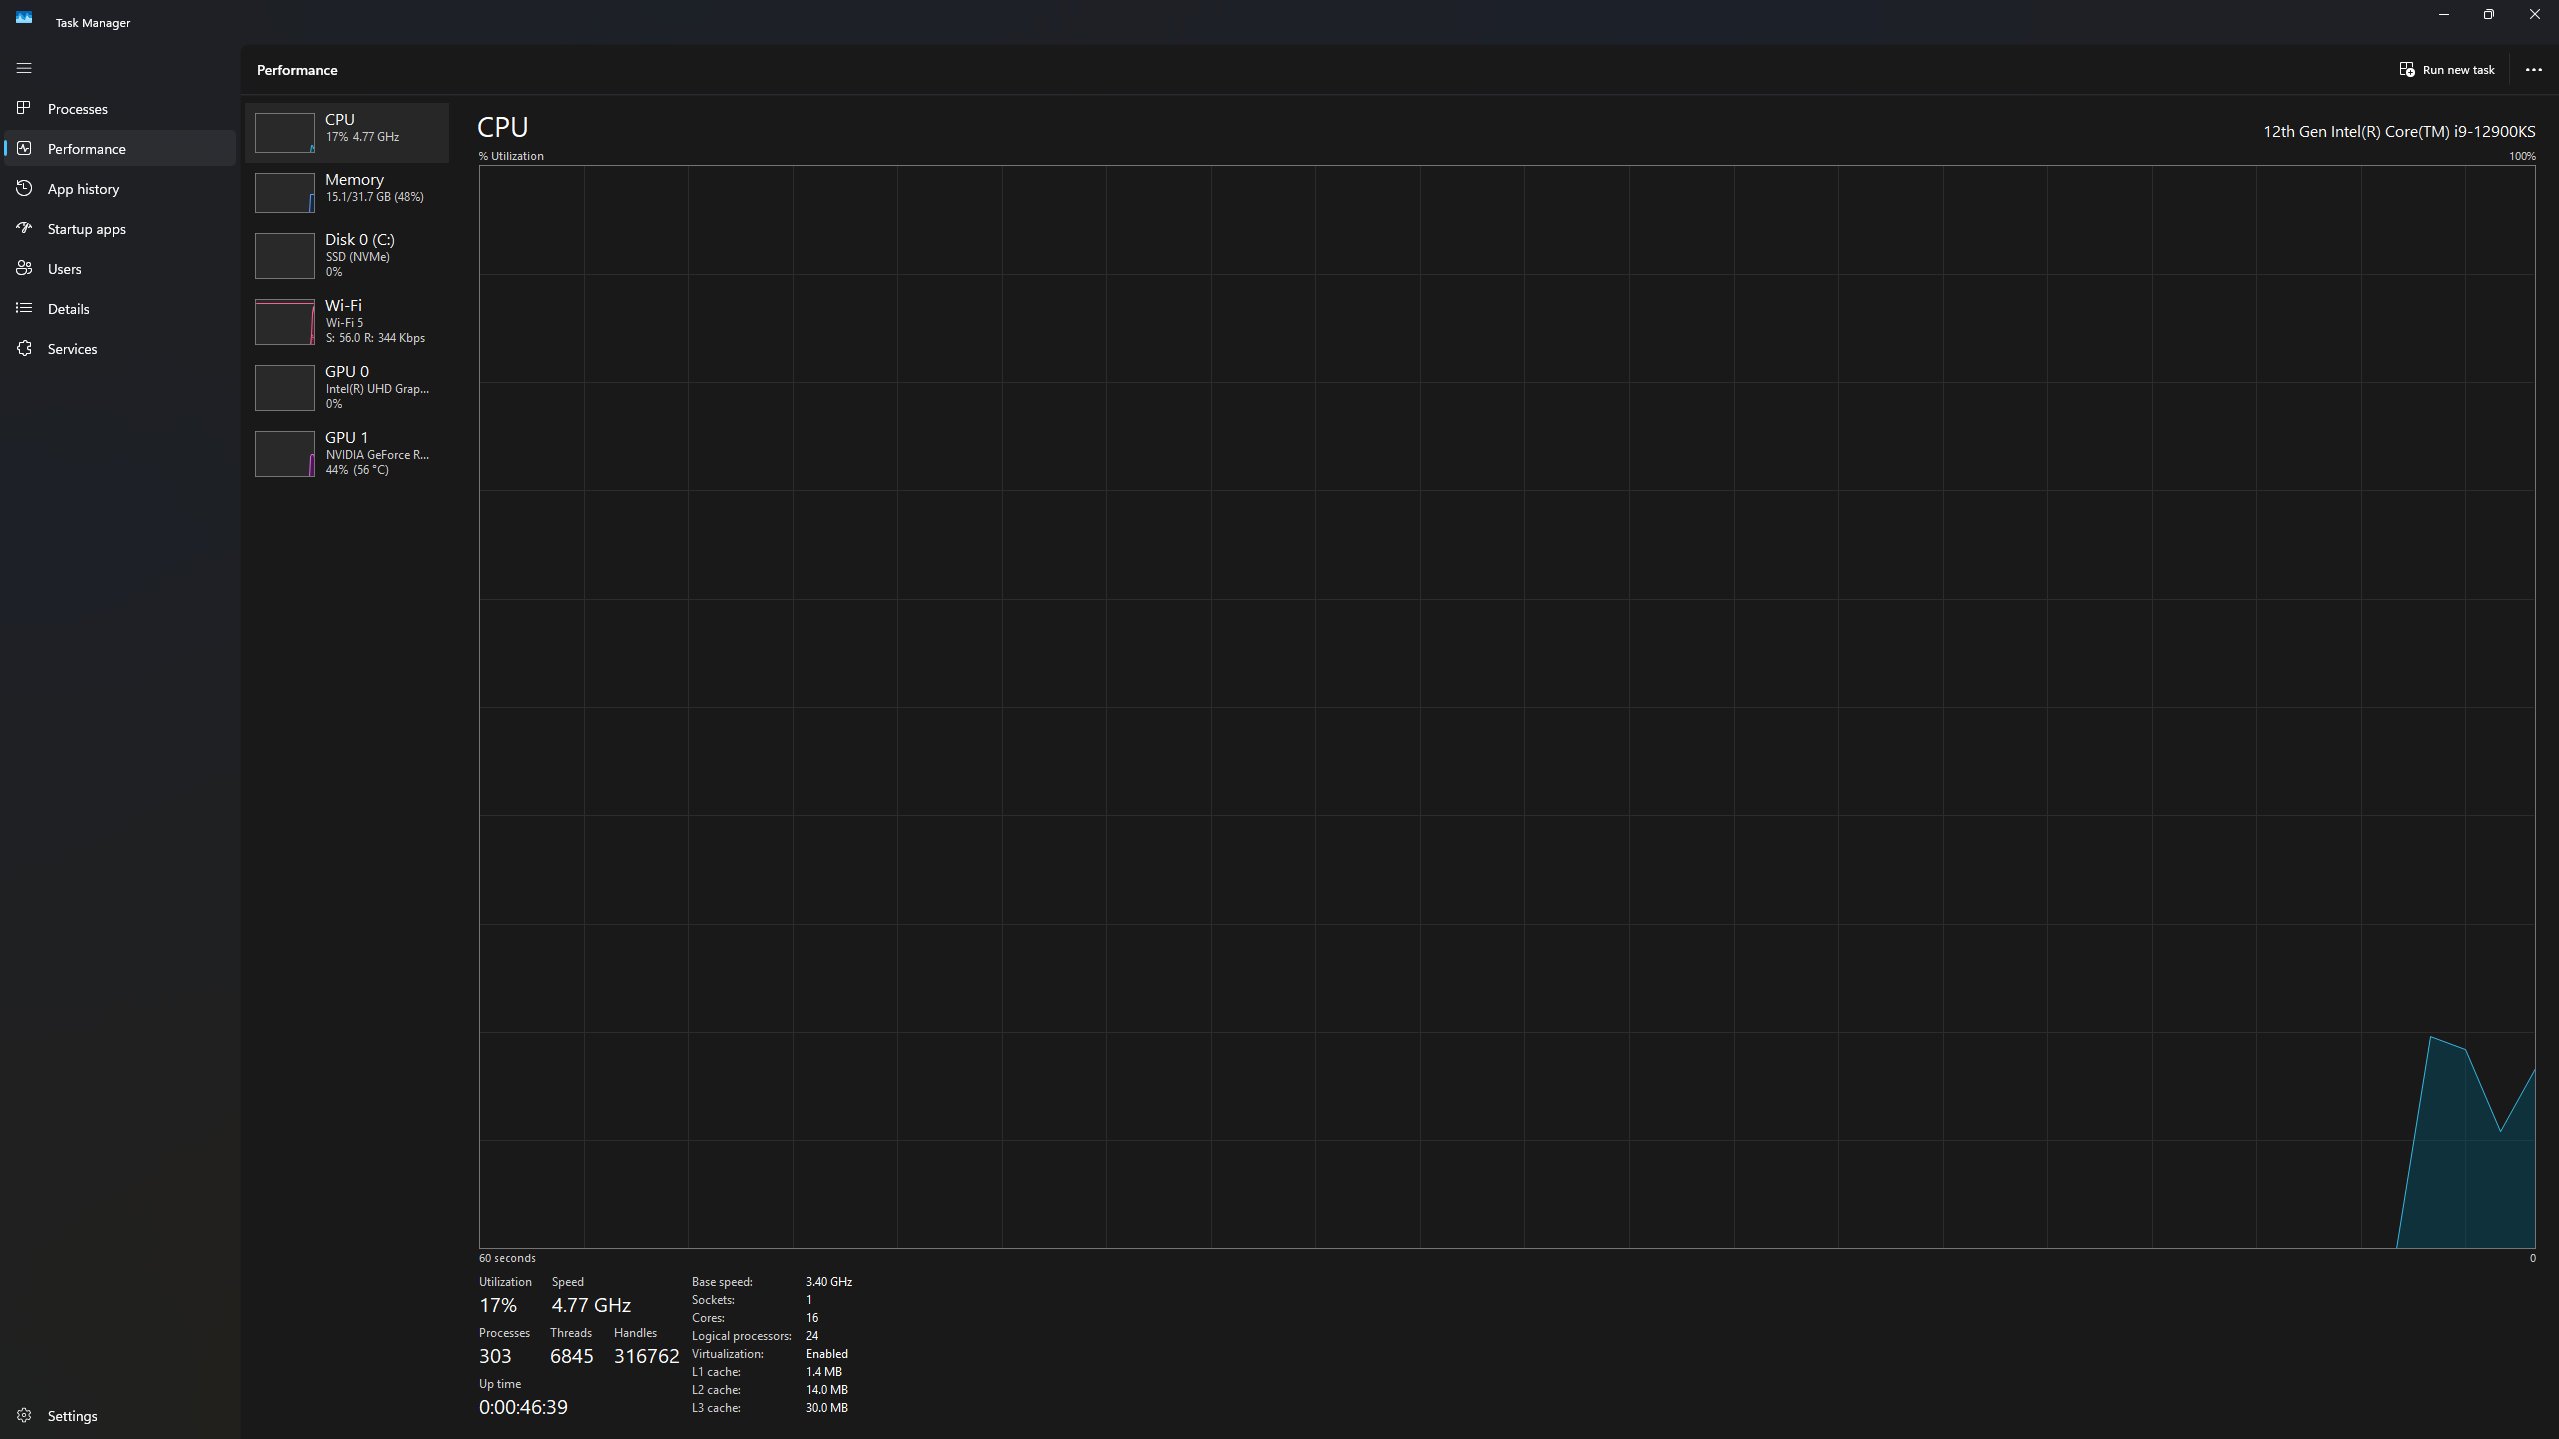The image size is (2559, 1439).
Task: Open the Wi-Fi performance graph thumbnail
Action: (284, 322)
